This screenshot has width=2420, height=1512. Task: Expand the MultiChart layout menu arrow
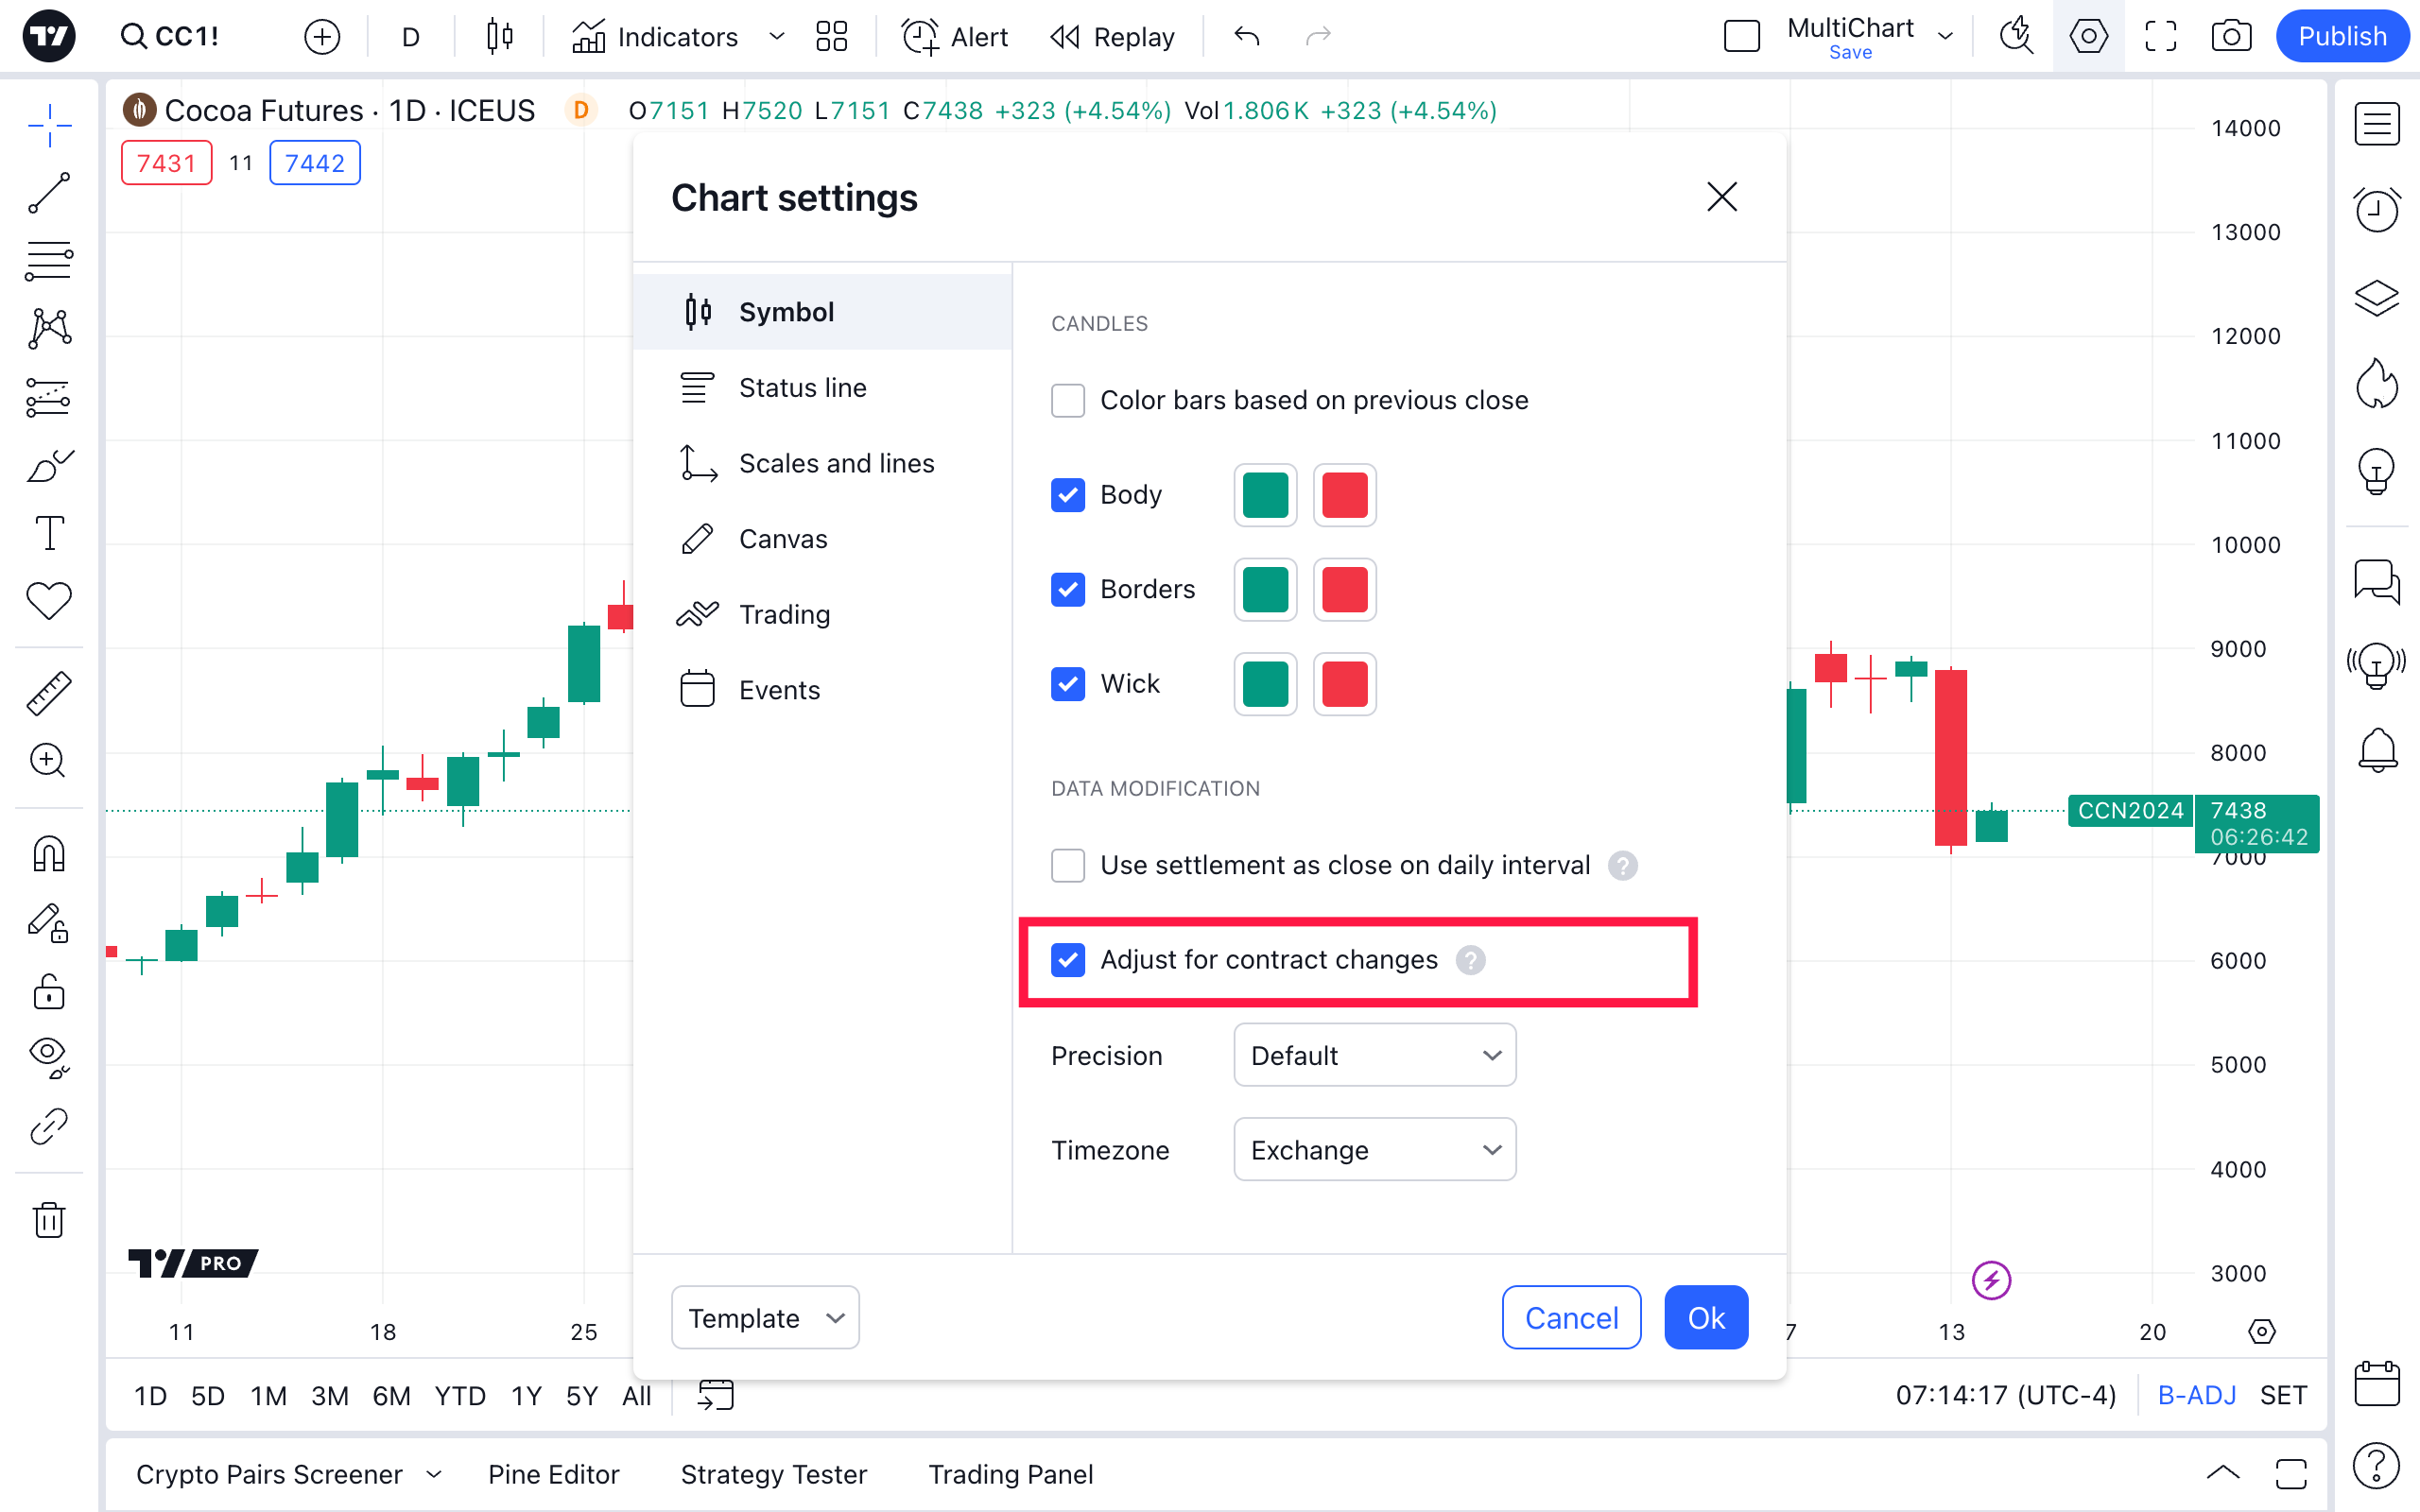point(1946,37)
